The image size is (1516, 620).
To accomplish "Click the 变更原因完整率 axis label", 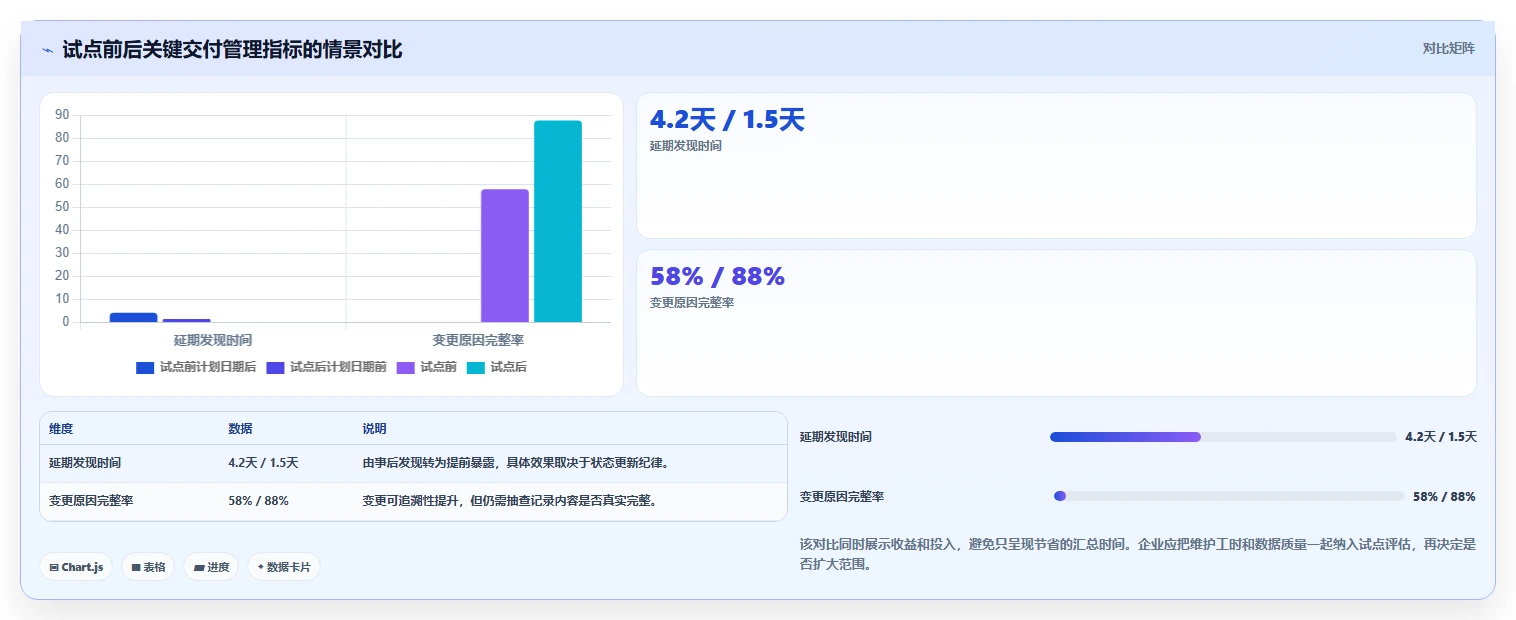I will pos(478,340).
